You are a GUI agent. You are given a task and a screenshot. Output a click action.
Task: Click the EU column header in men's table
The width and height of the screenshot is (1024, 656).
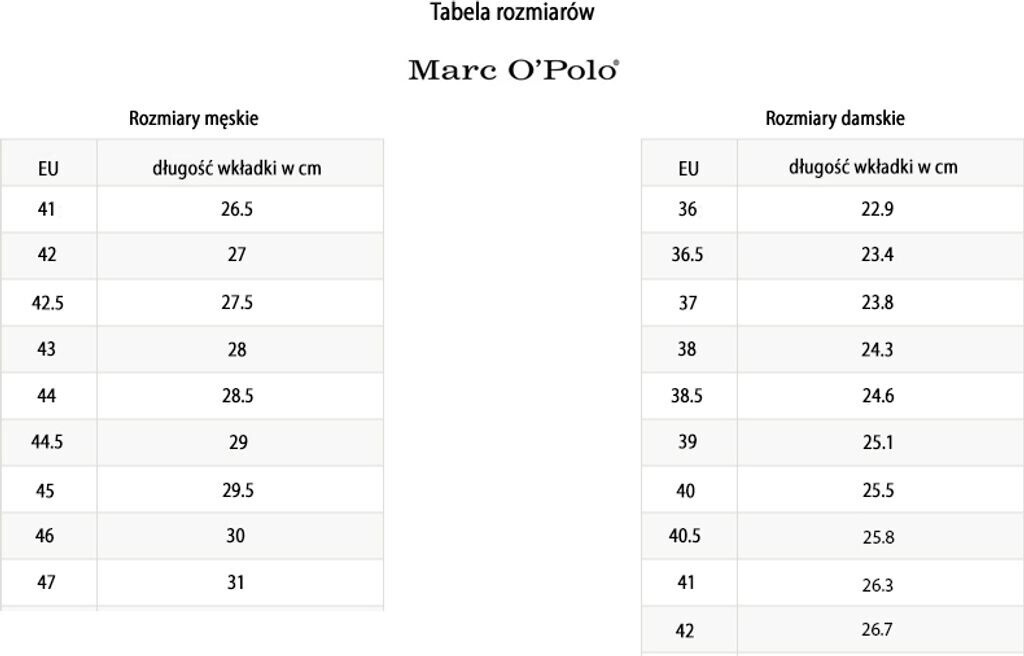[x=48, y=168]
